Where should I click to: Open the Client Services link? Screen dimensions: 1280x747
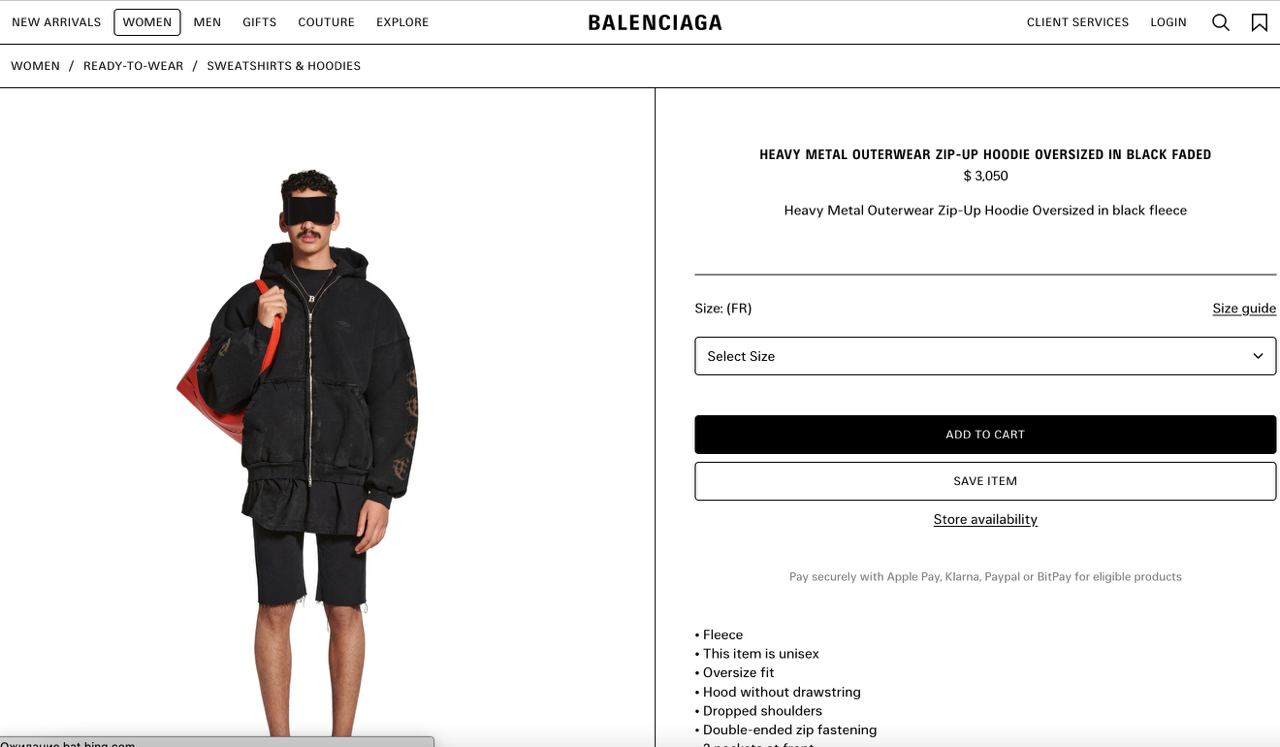pyautogui.click(x=1077, y=22)
